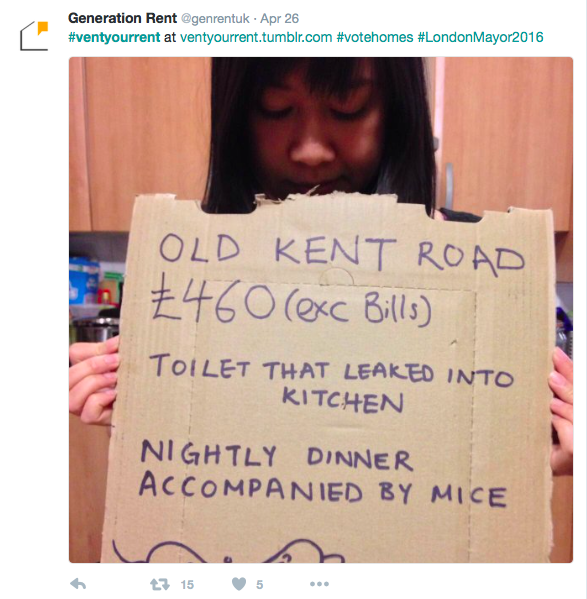Click the Generation Rent house avatar logo
Image resolution: width=587 pixels, height=599 pixels.
[x=34, y=36]
